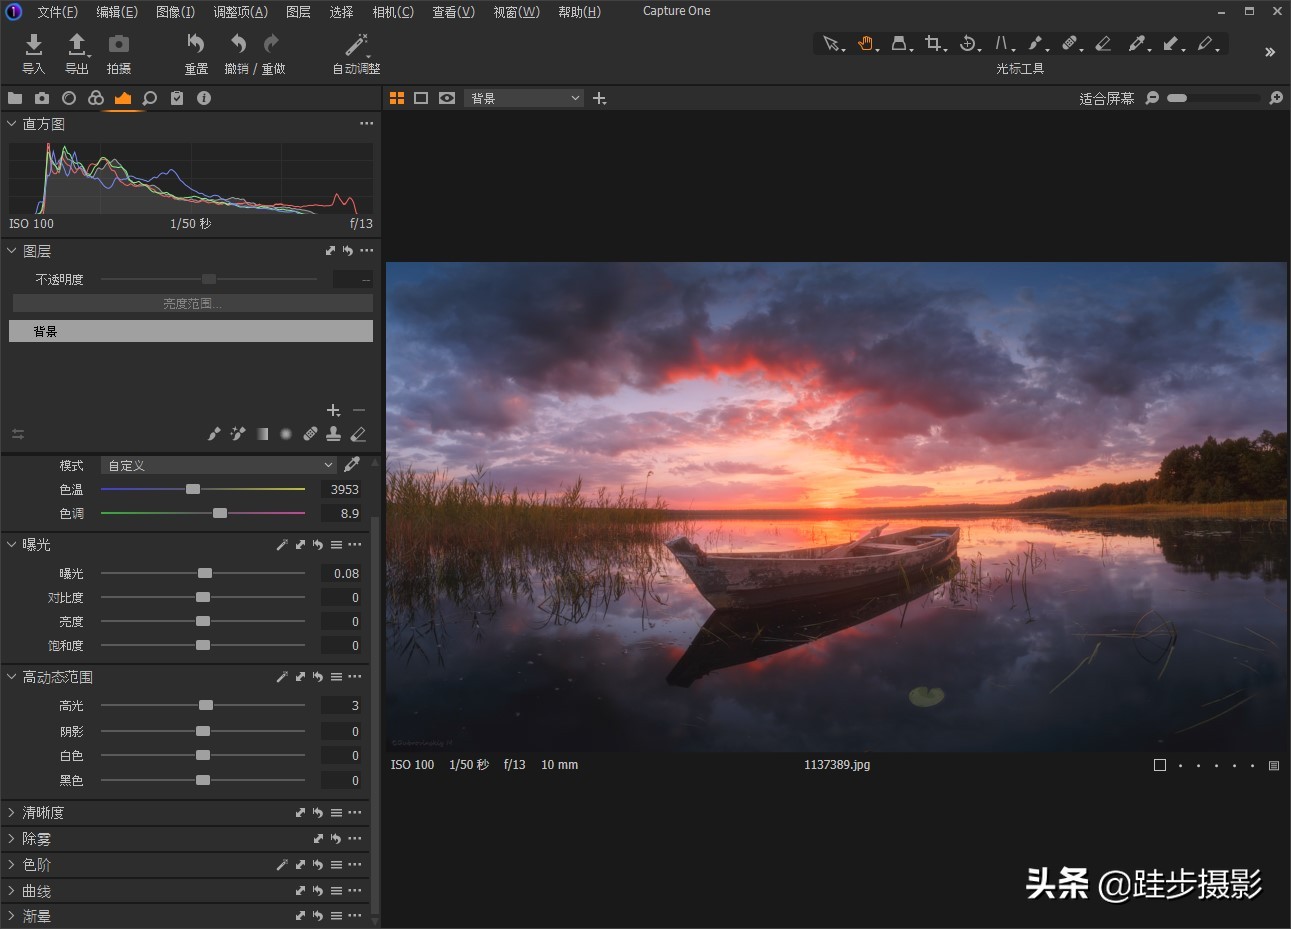Click the new filled adjustment layer plus icon
1291x929 pixels.
point(333,409)
